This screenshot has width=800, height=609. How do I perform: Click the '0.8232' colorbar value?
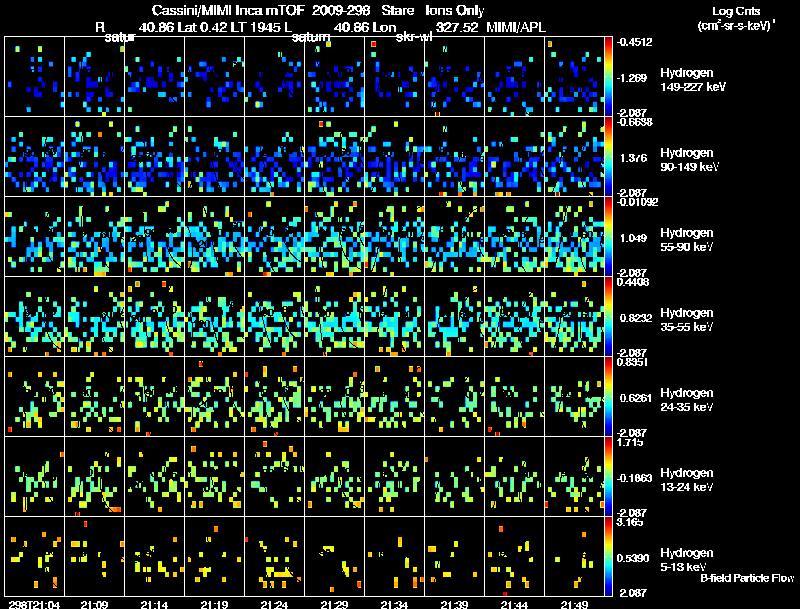[636, 318]
